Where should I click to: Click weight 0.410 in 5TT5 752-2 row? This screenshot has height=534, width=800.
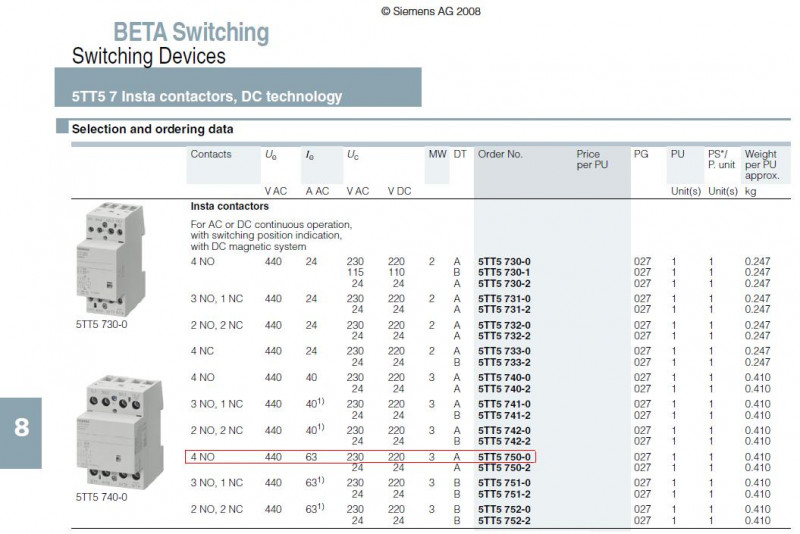(757, 521)
